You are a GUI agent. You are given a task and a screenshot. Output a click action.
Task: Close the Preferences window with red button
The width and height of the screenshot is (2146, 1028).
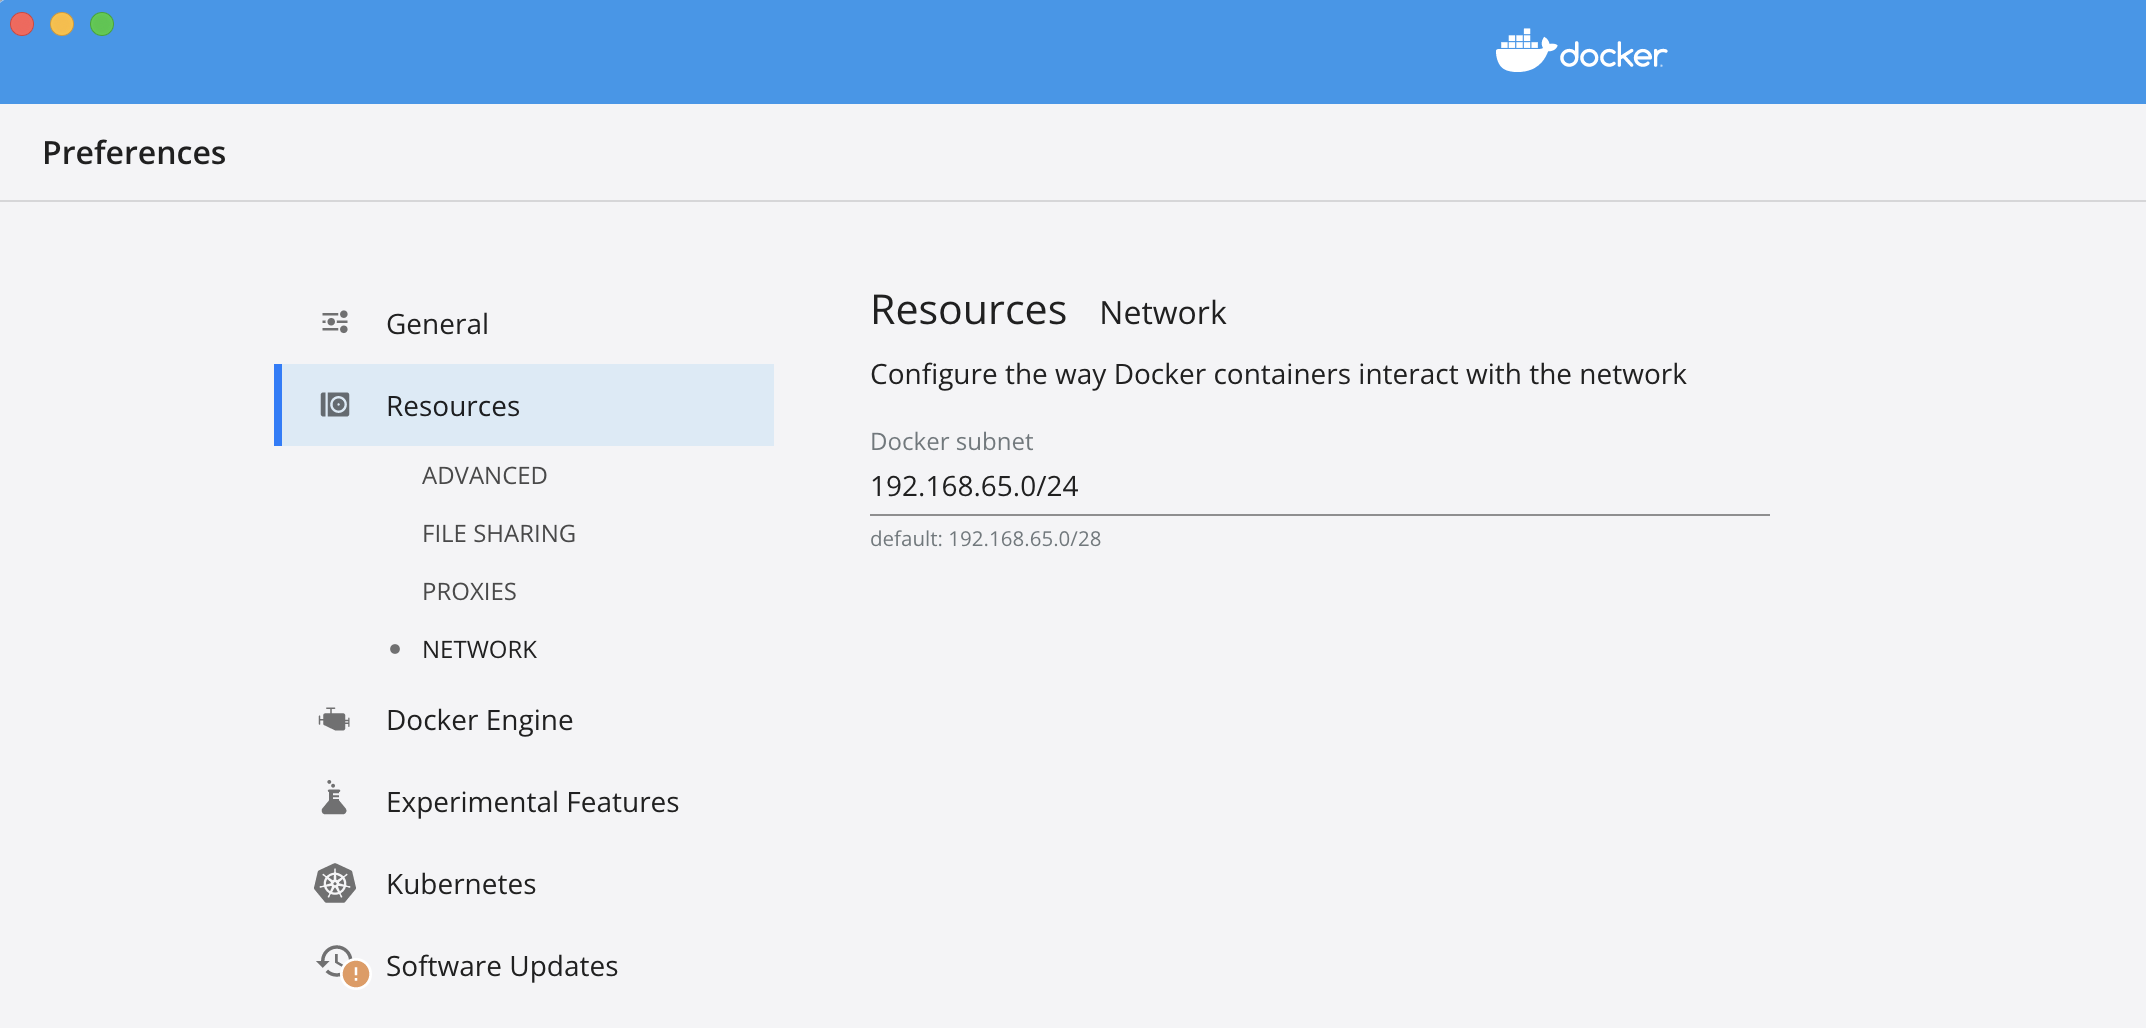22,24
